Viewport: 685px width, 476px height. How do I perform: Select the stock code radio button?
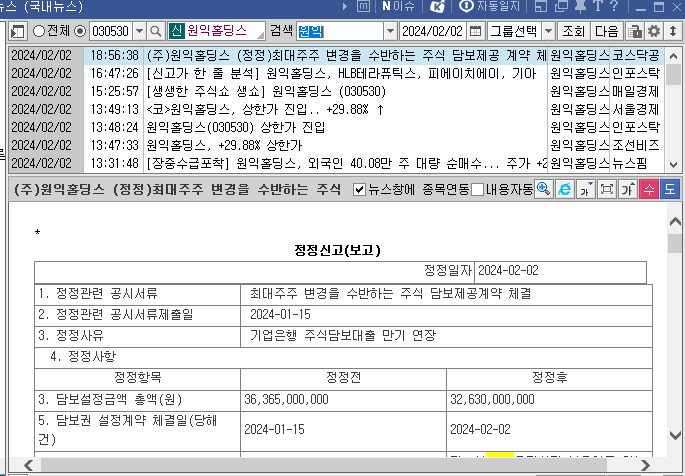click(80, 31)
